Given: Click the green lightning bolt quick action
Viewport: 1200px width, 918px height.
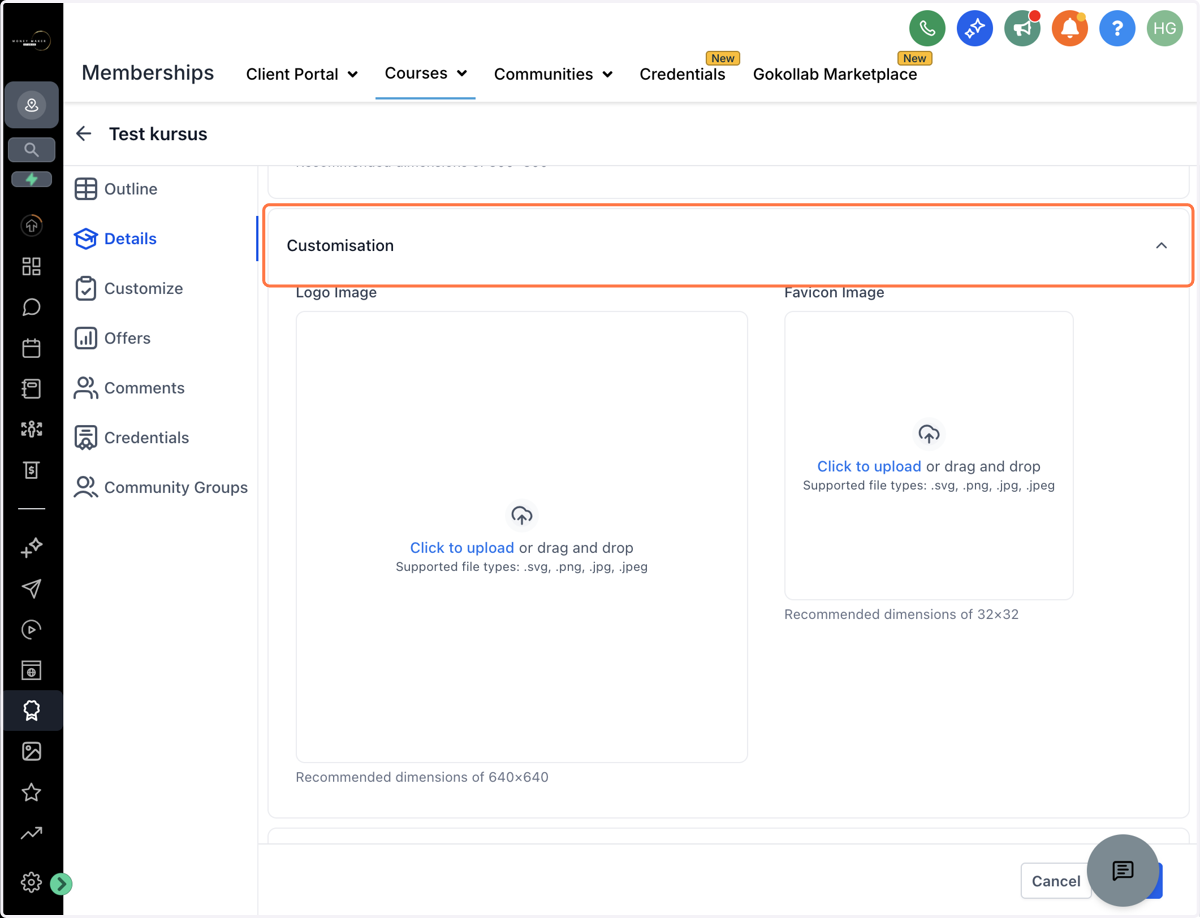Looking at the screenshot, I should (x=31, y=180).
